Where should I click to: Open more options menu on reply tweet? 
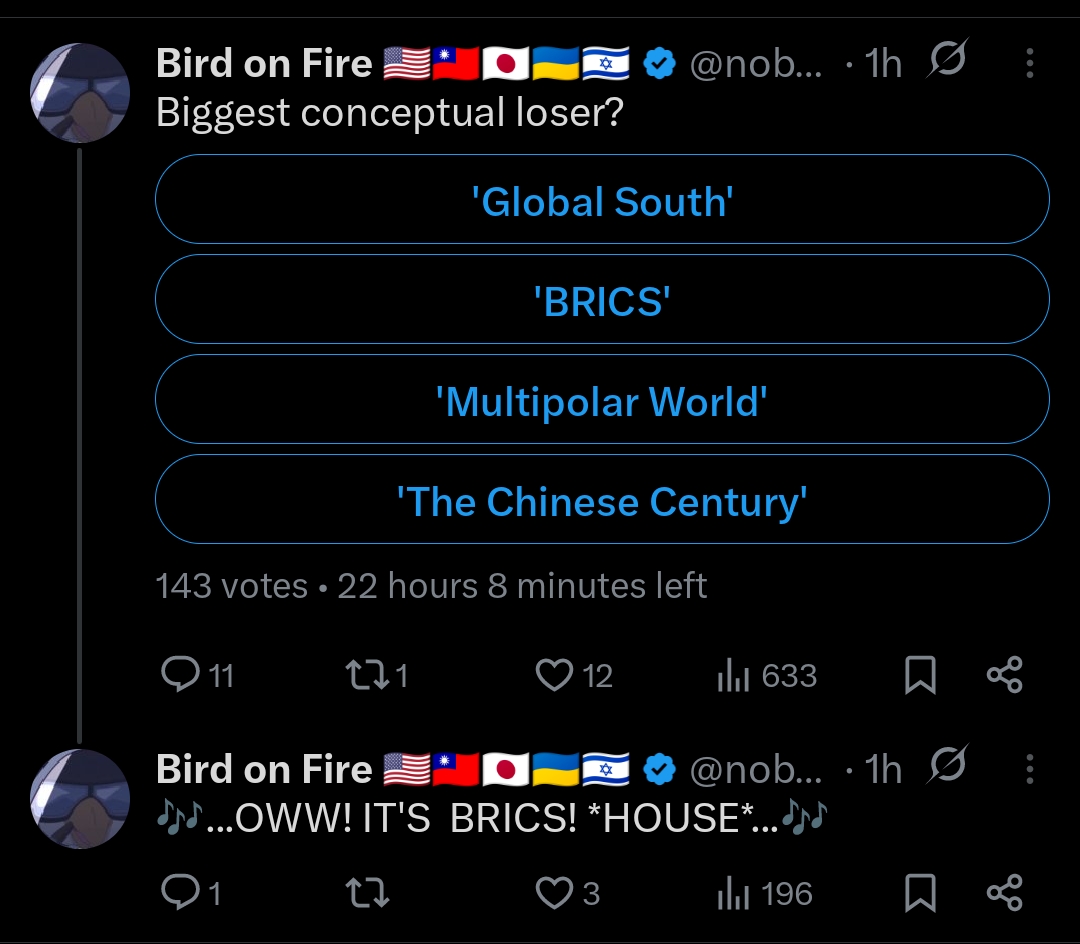point(1029,769)
